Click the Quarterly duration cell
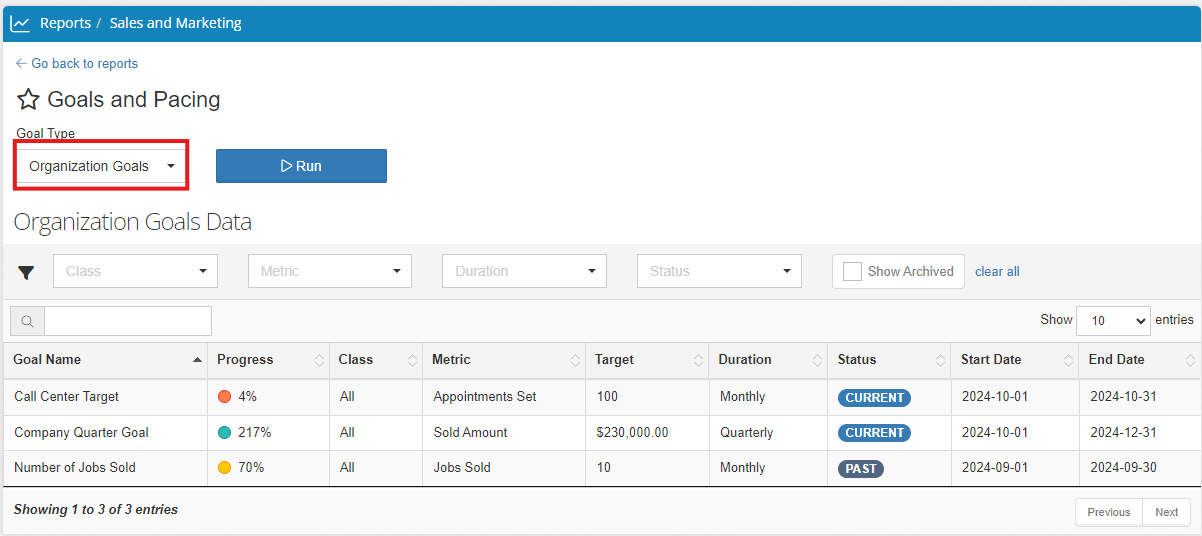This screenshot has width=1202, height=536. tap(747, 433)
